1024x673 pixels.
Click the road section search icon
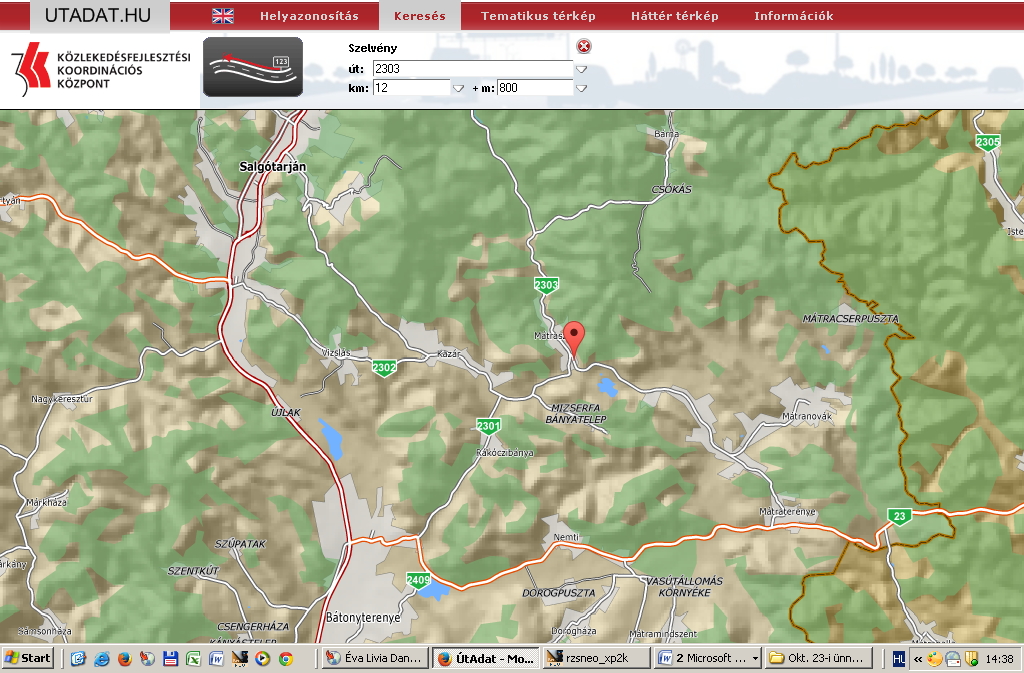point(253,68)
